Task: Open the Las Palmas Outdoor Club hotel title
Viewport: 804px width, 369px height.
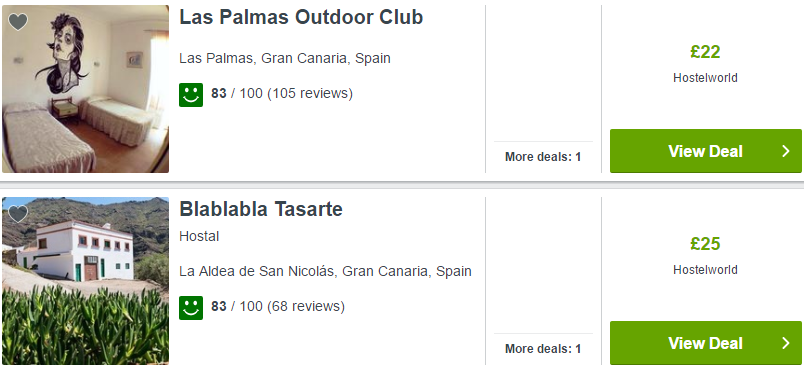Action: 301,17
